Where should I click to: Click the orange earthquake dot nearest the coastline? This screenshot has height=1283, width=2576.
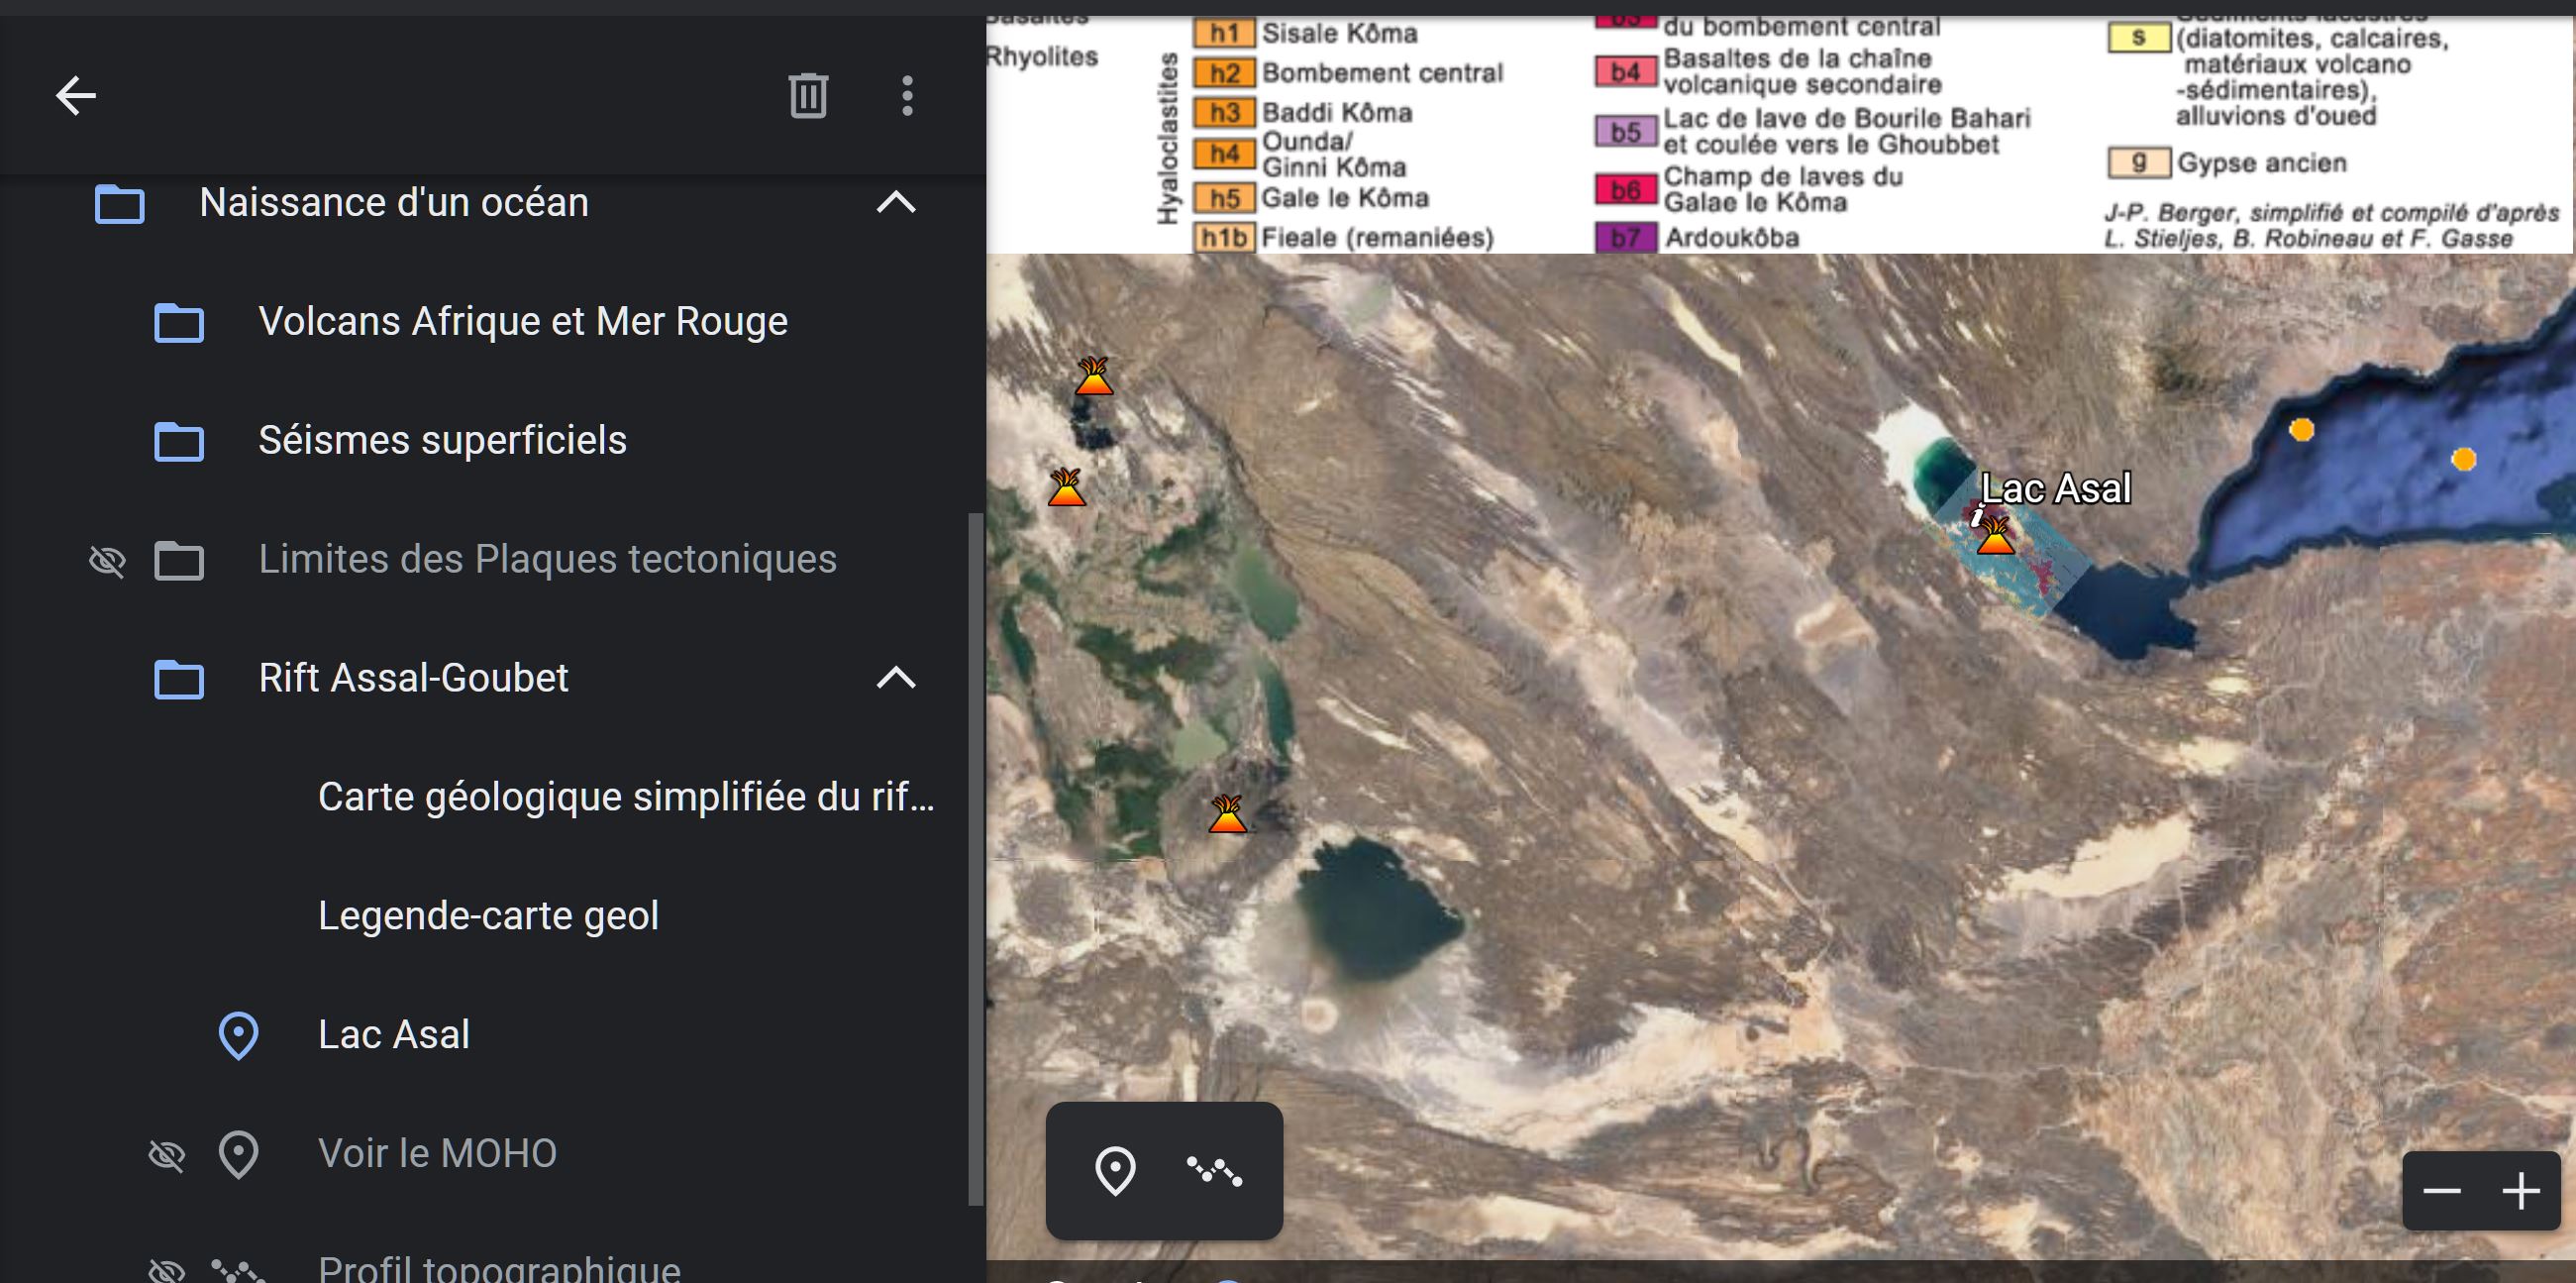pyautogui.click(x=2301, y=430)
